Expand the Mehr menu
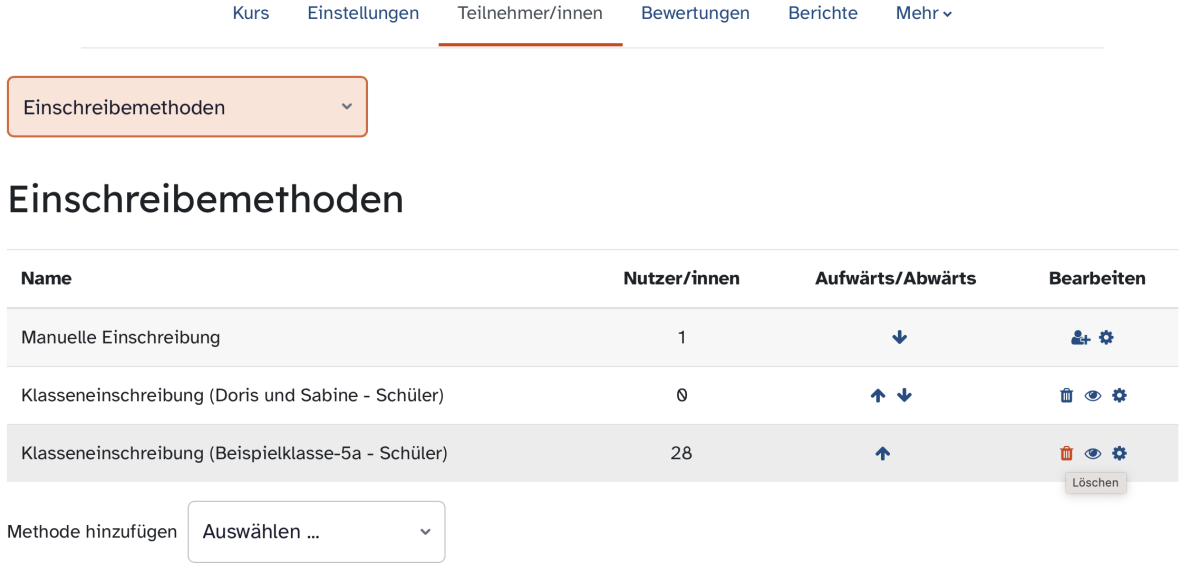Screen dimensions: 1200x574 tap(924, 14)
